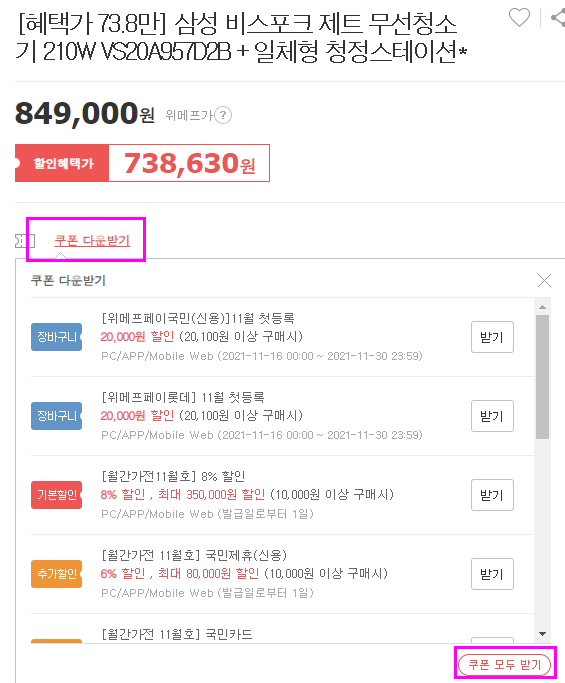Image resolution: width=565 pixels, height=683 pixels.
Task: Get the 위메프페이국민(신용) 11월 첫등록 coupon
Action: click(492, 337)
